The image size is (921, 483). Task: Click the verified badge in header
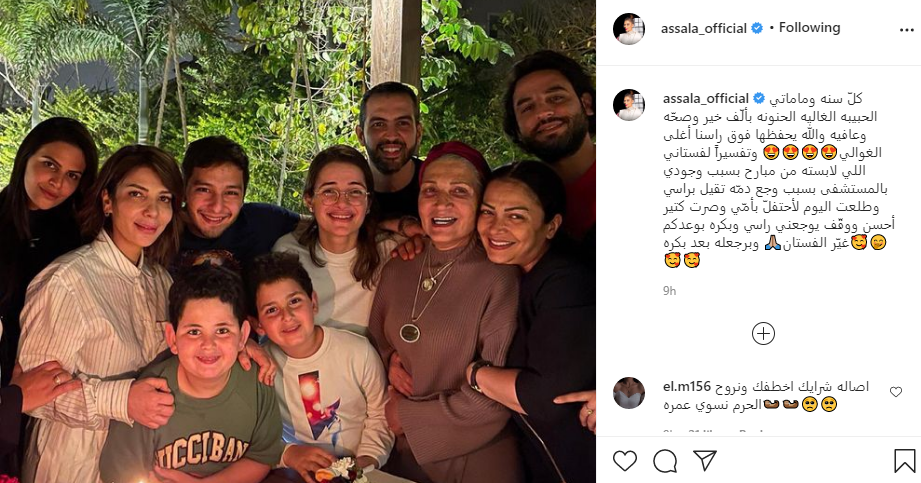coord(757,28)
